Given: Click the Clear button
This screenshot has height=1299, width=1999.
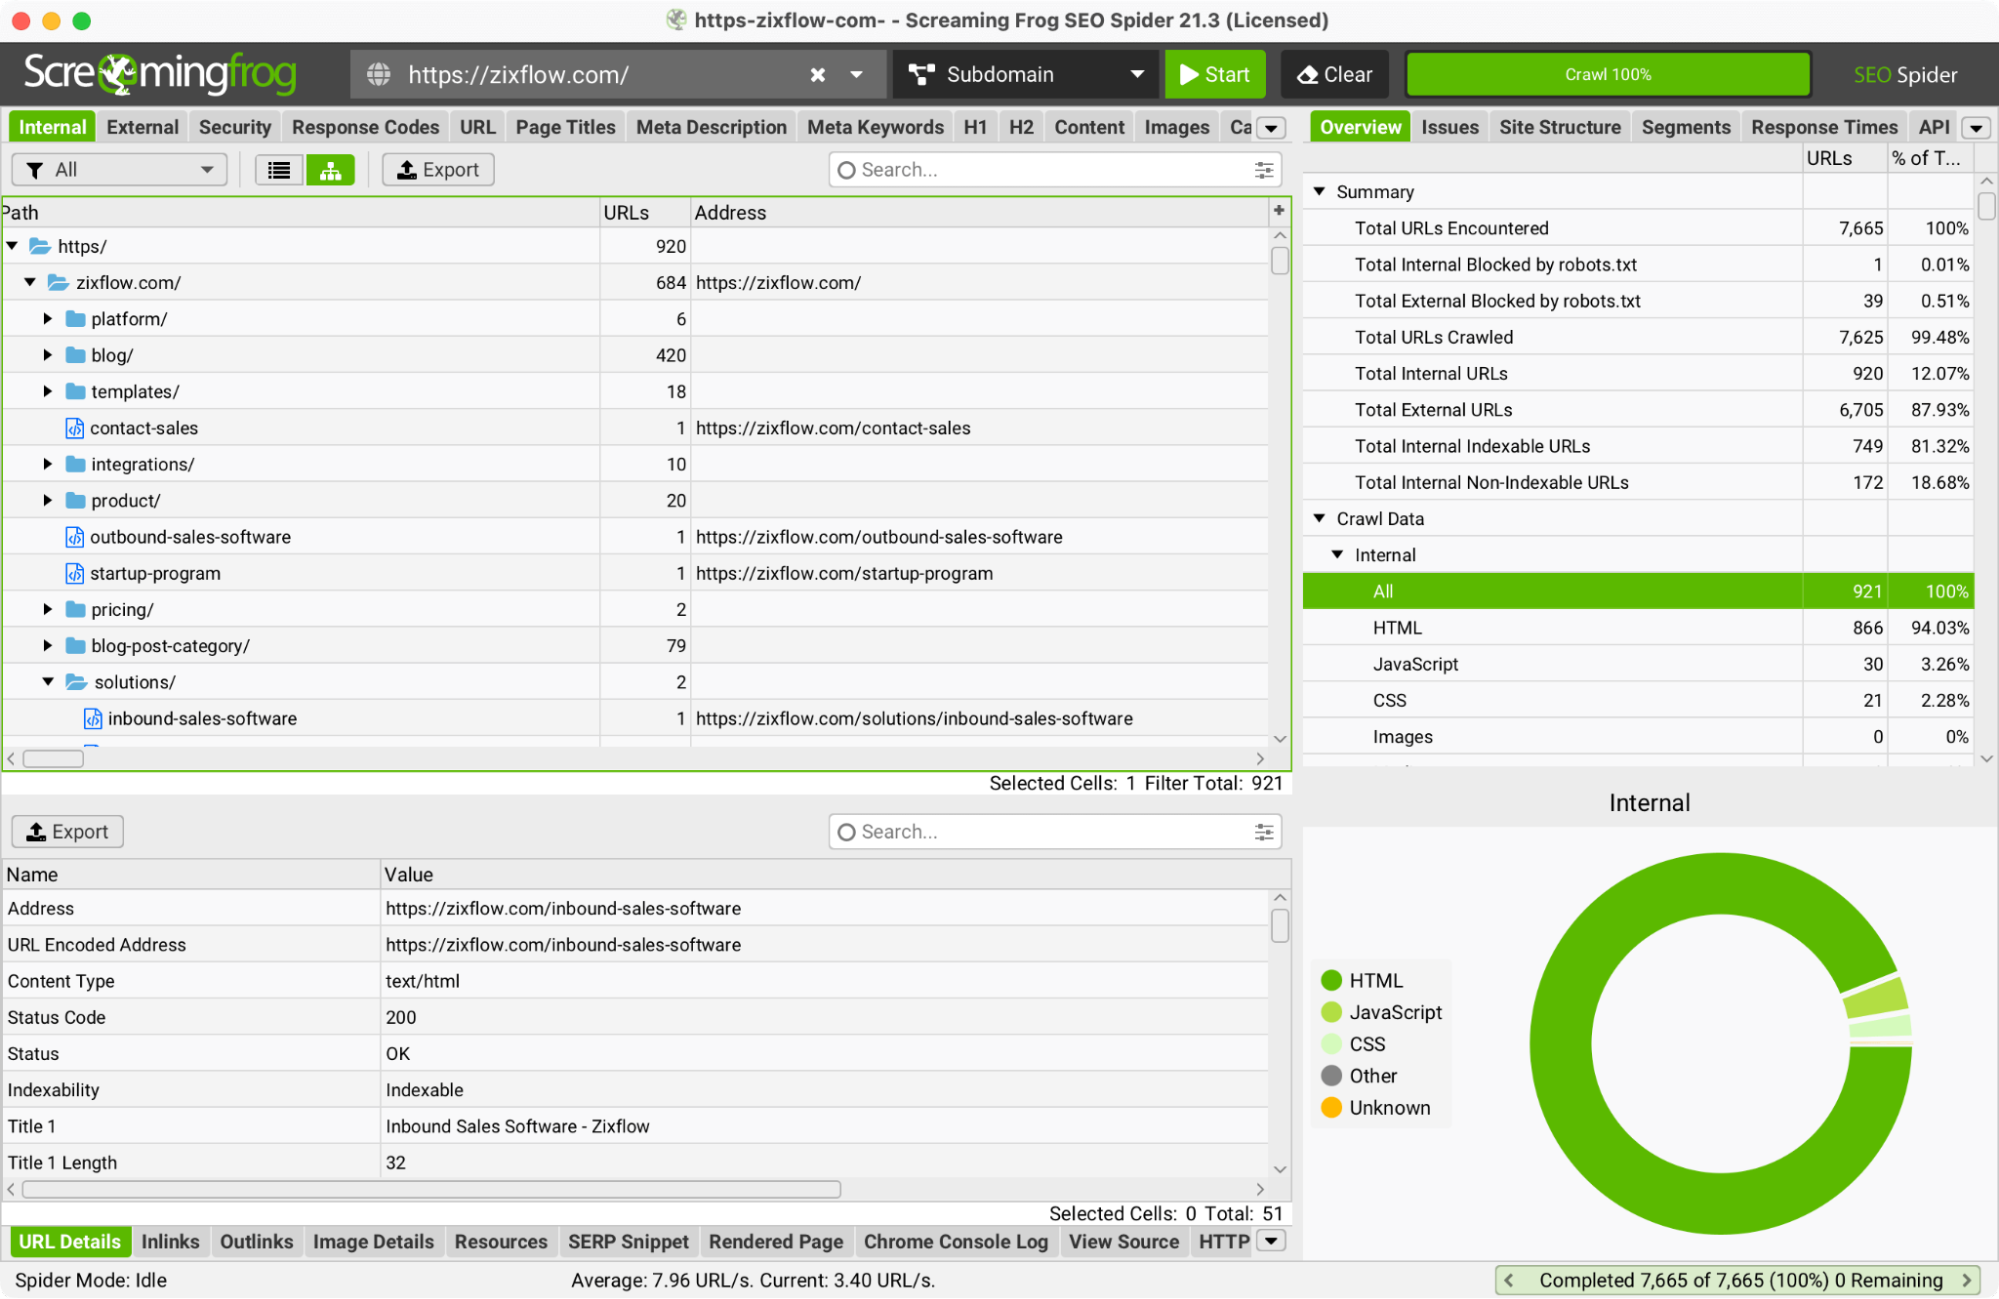Looking at the screenshot, I should [x=1334, y=74].
